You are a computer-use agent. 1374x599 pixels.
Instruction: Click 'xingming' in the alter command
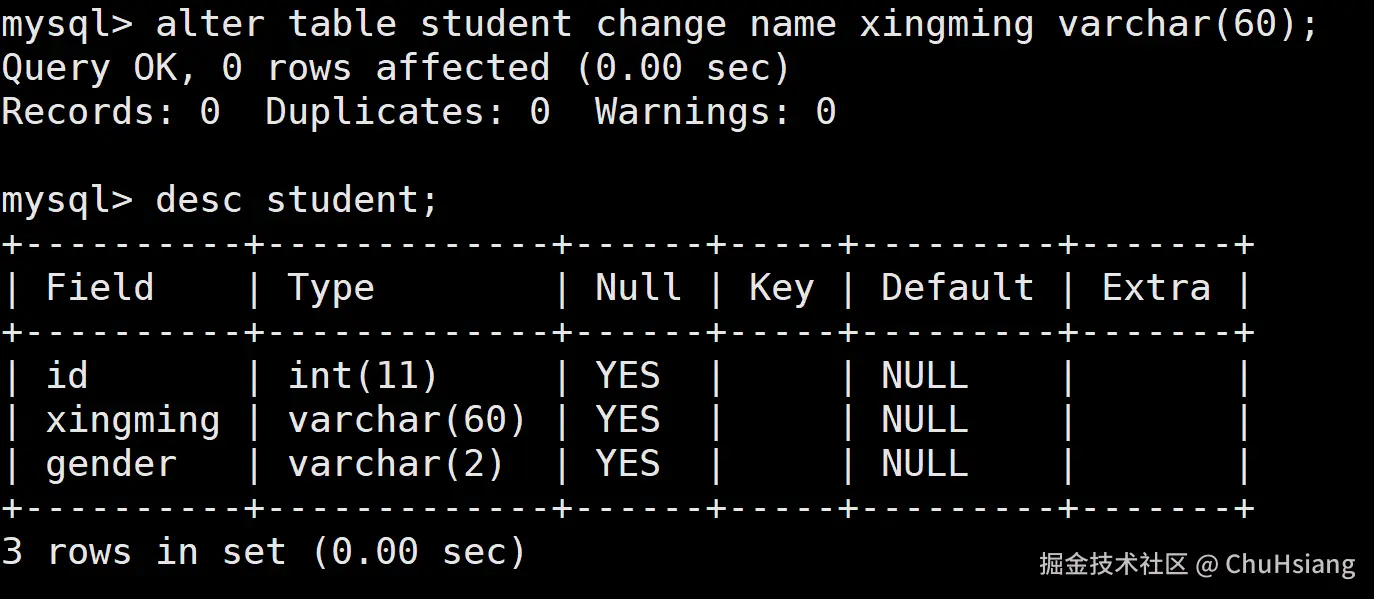coord(946,23)
